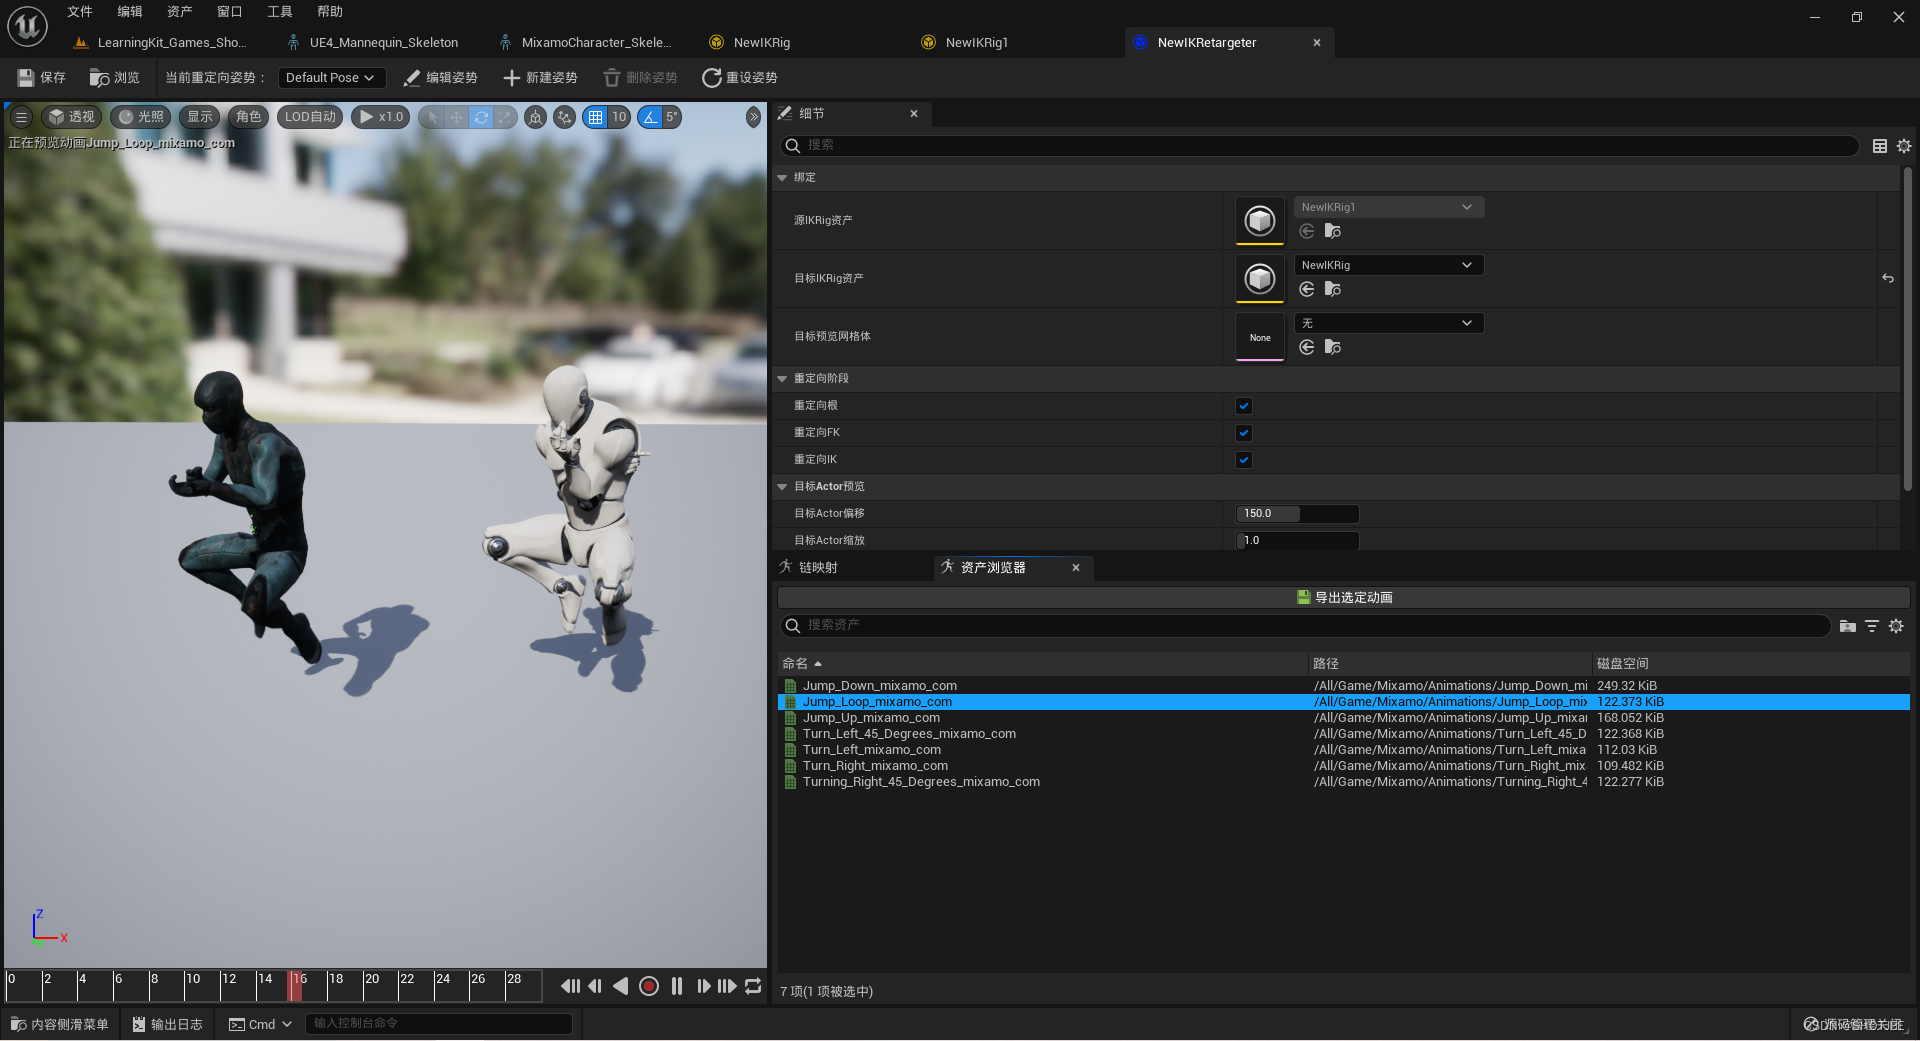Toggle the world/local coordinate system icon
Image resolution: width=1920 pixels, height=1041 pixels.
tap(536, 117)
